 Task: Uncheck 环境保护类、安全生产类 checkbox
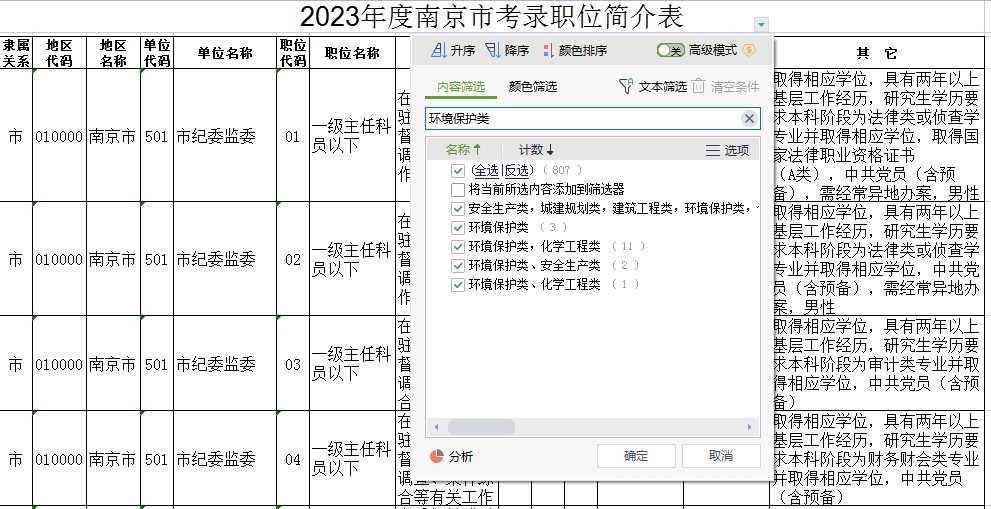(458, 266)
